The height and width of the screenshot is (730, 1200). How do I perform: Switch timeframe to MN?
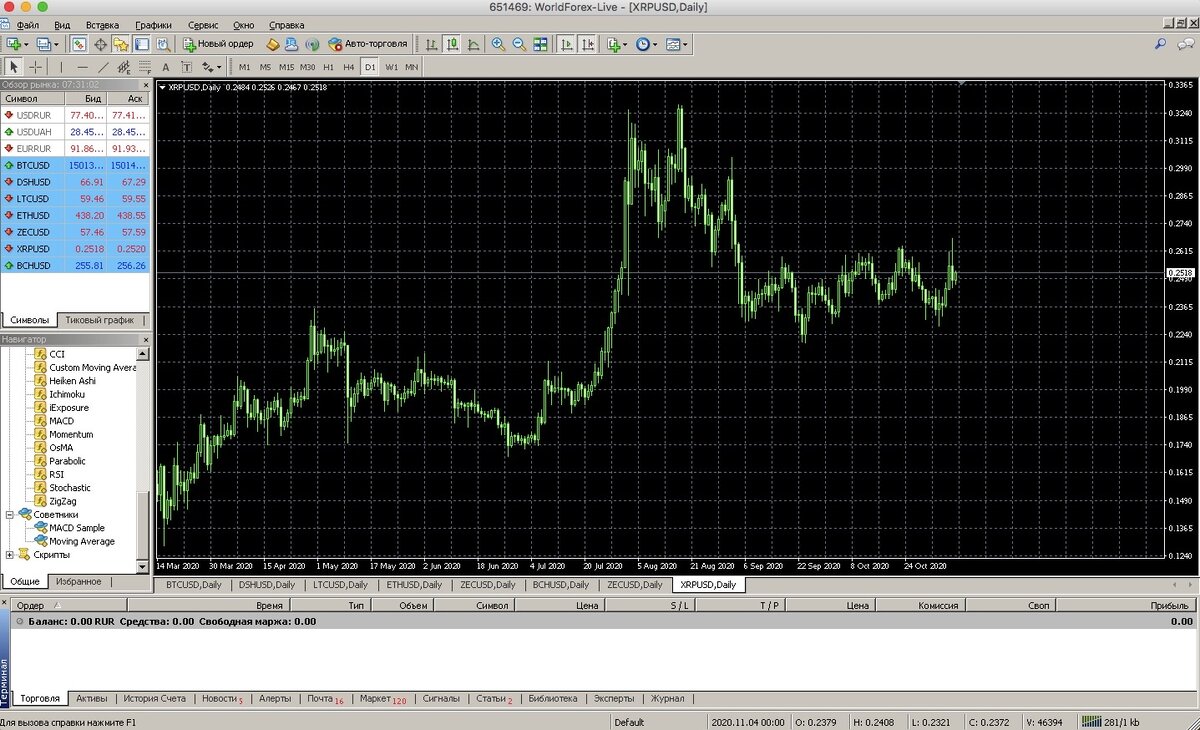tap(412, 67)
